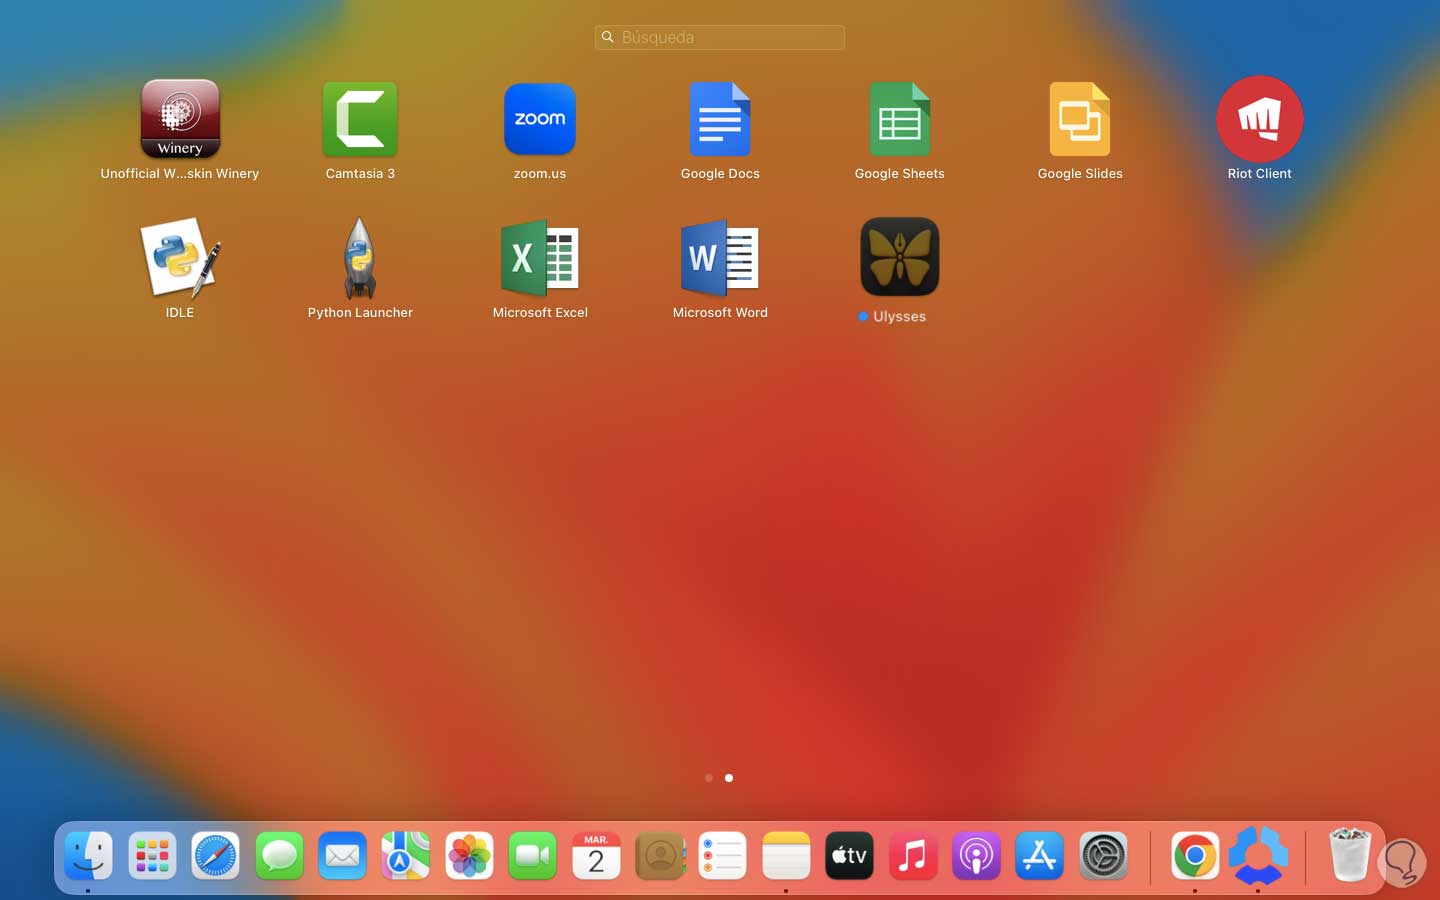The image size is (1440, 900).
Task: Open Podcasts from the Dock
Action: click(x=977, y=856)
